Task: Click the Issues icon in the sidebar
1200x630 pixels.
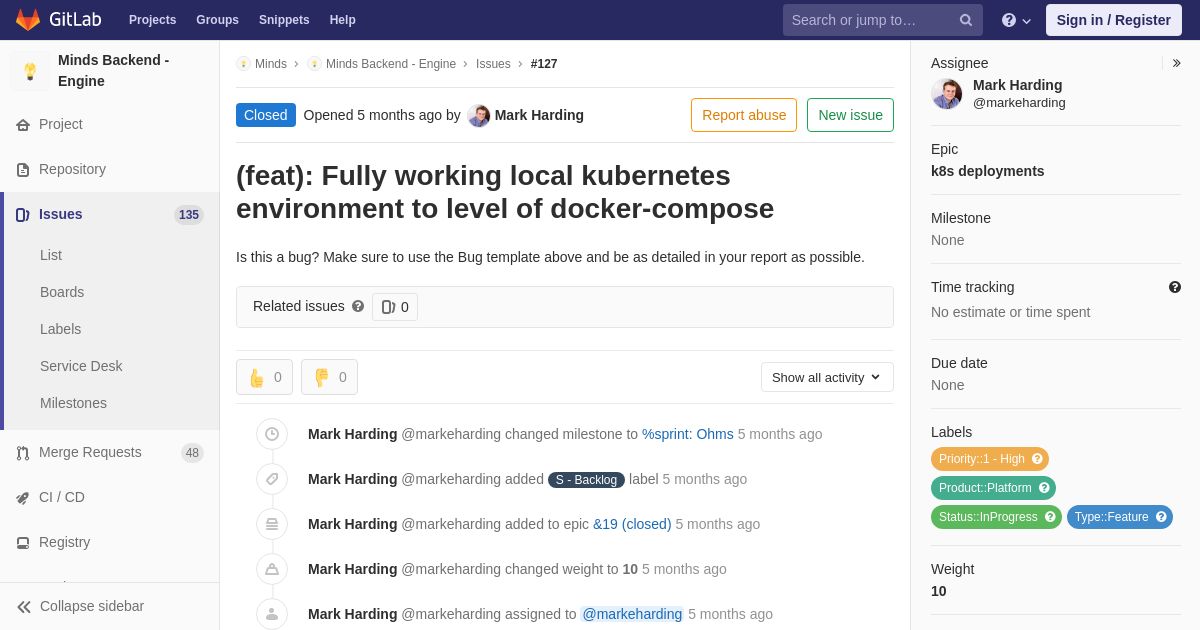Action: click(23, 215)
